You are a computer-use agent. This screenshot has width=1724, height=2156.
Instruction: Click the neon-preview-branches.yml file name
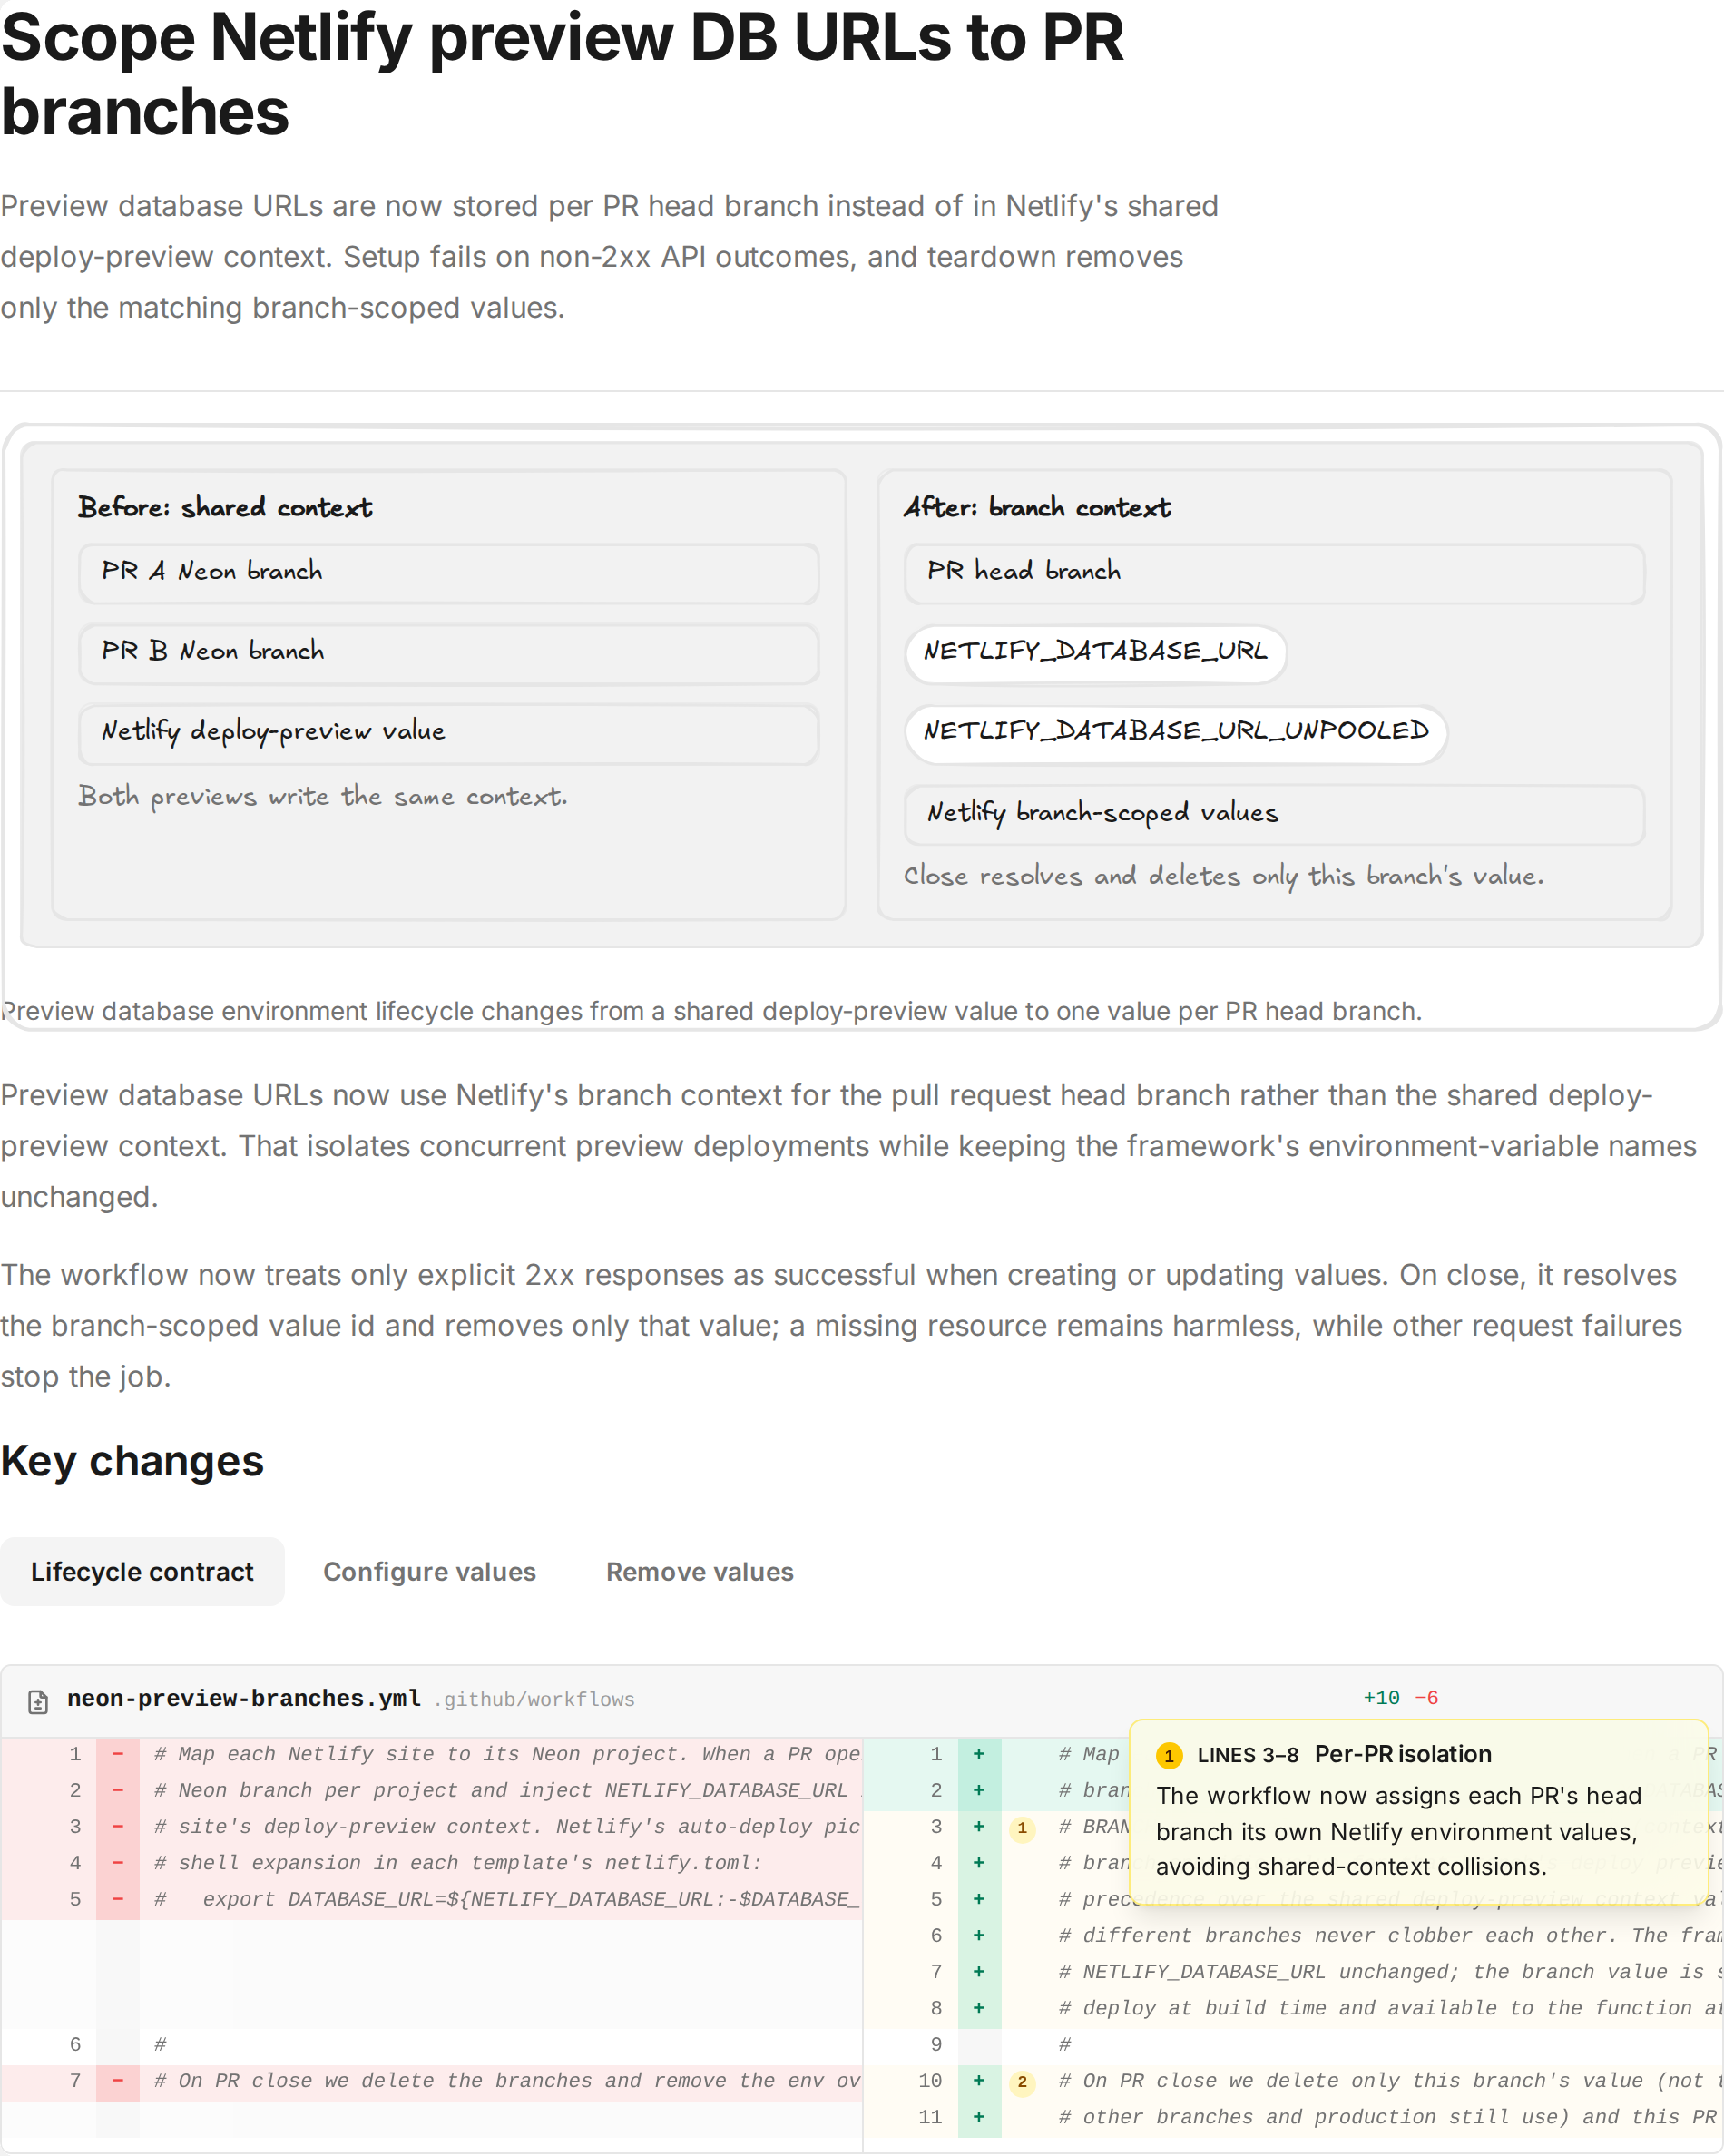pyautogui.click(x=243, y=1699)
